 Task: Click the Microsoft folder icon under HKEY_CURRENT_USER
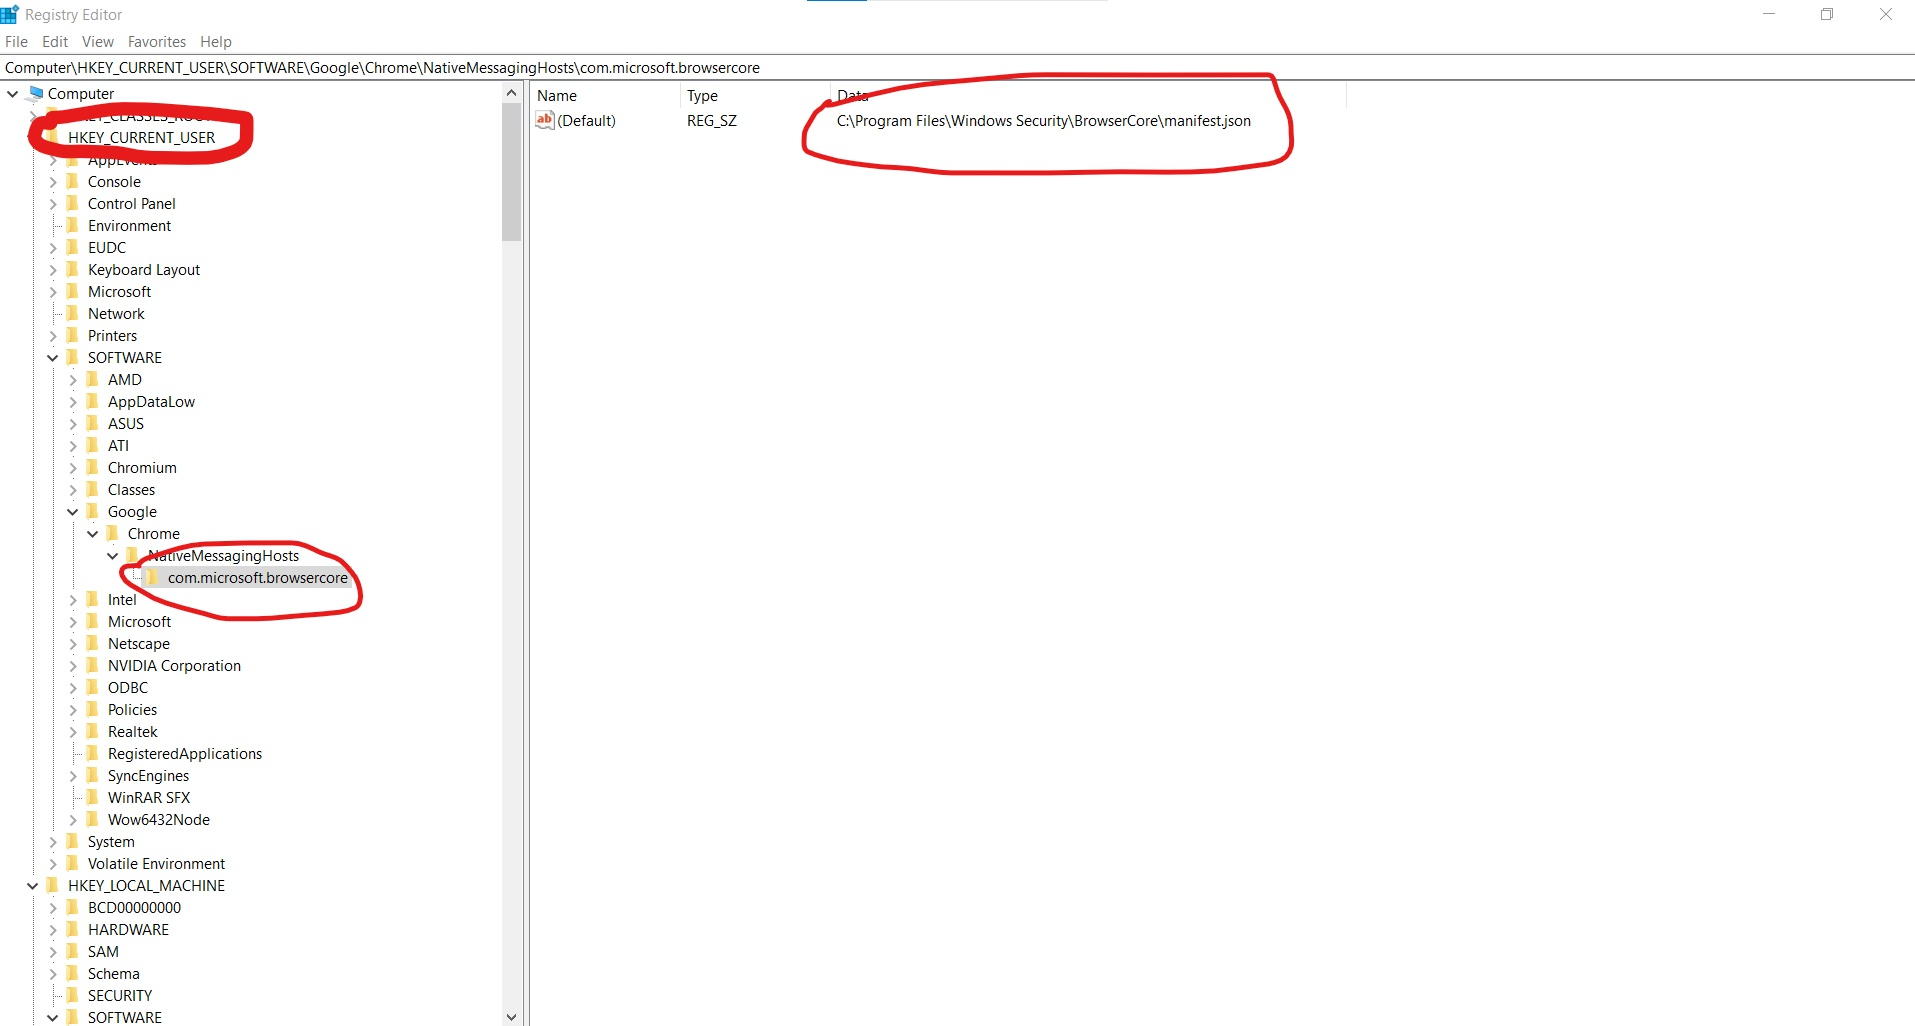click(72, 291)
